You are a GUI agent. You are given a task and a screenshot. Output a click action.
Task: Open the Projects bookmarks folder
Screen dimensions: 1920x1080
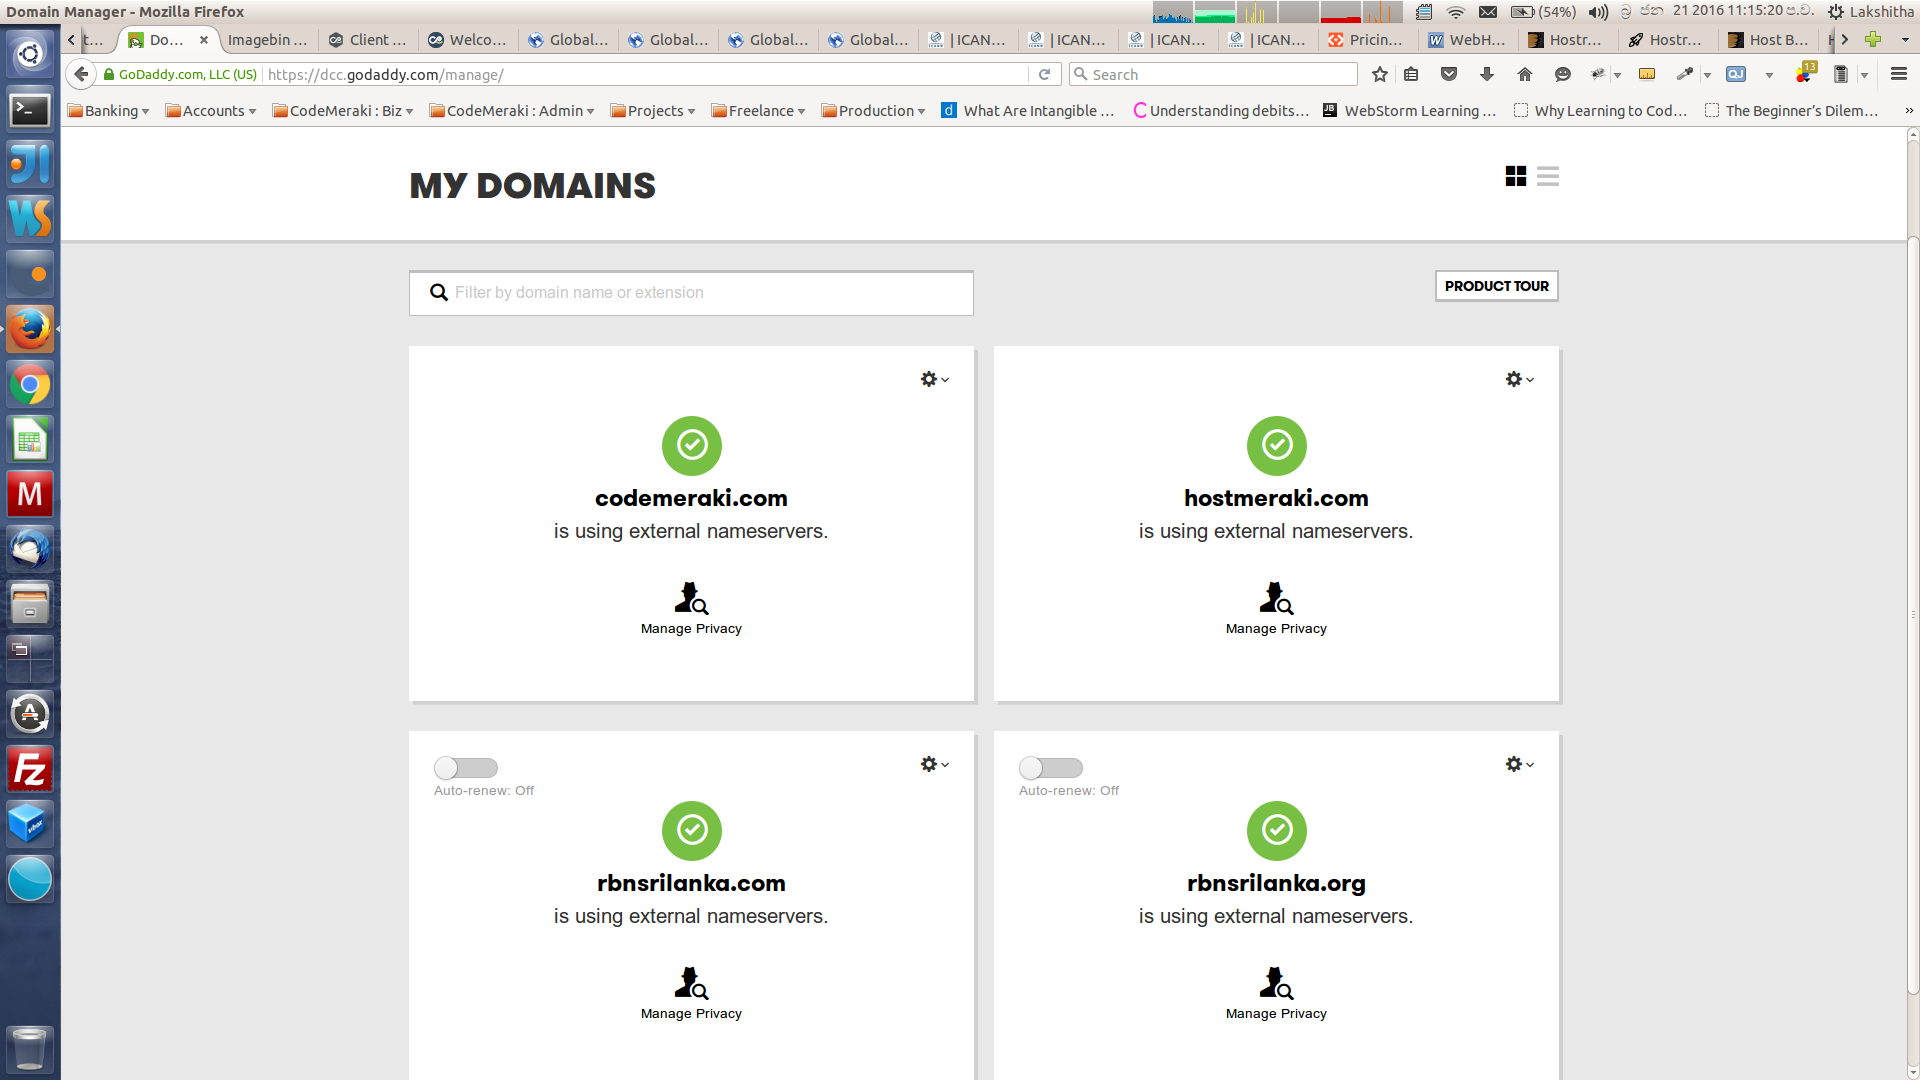click(652, 111)
